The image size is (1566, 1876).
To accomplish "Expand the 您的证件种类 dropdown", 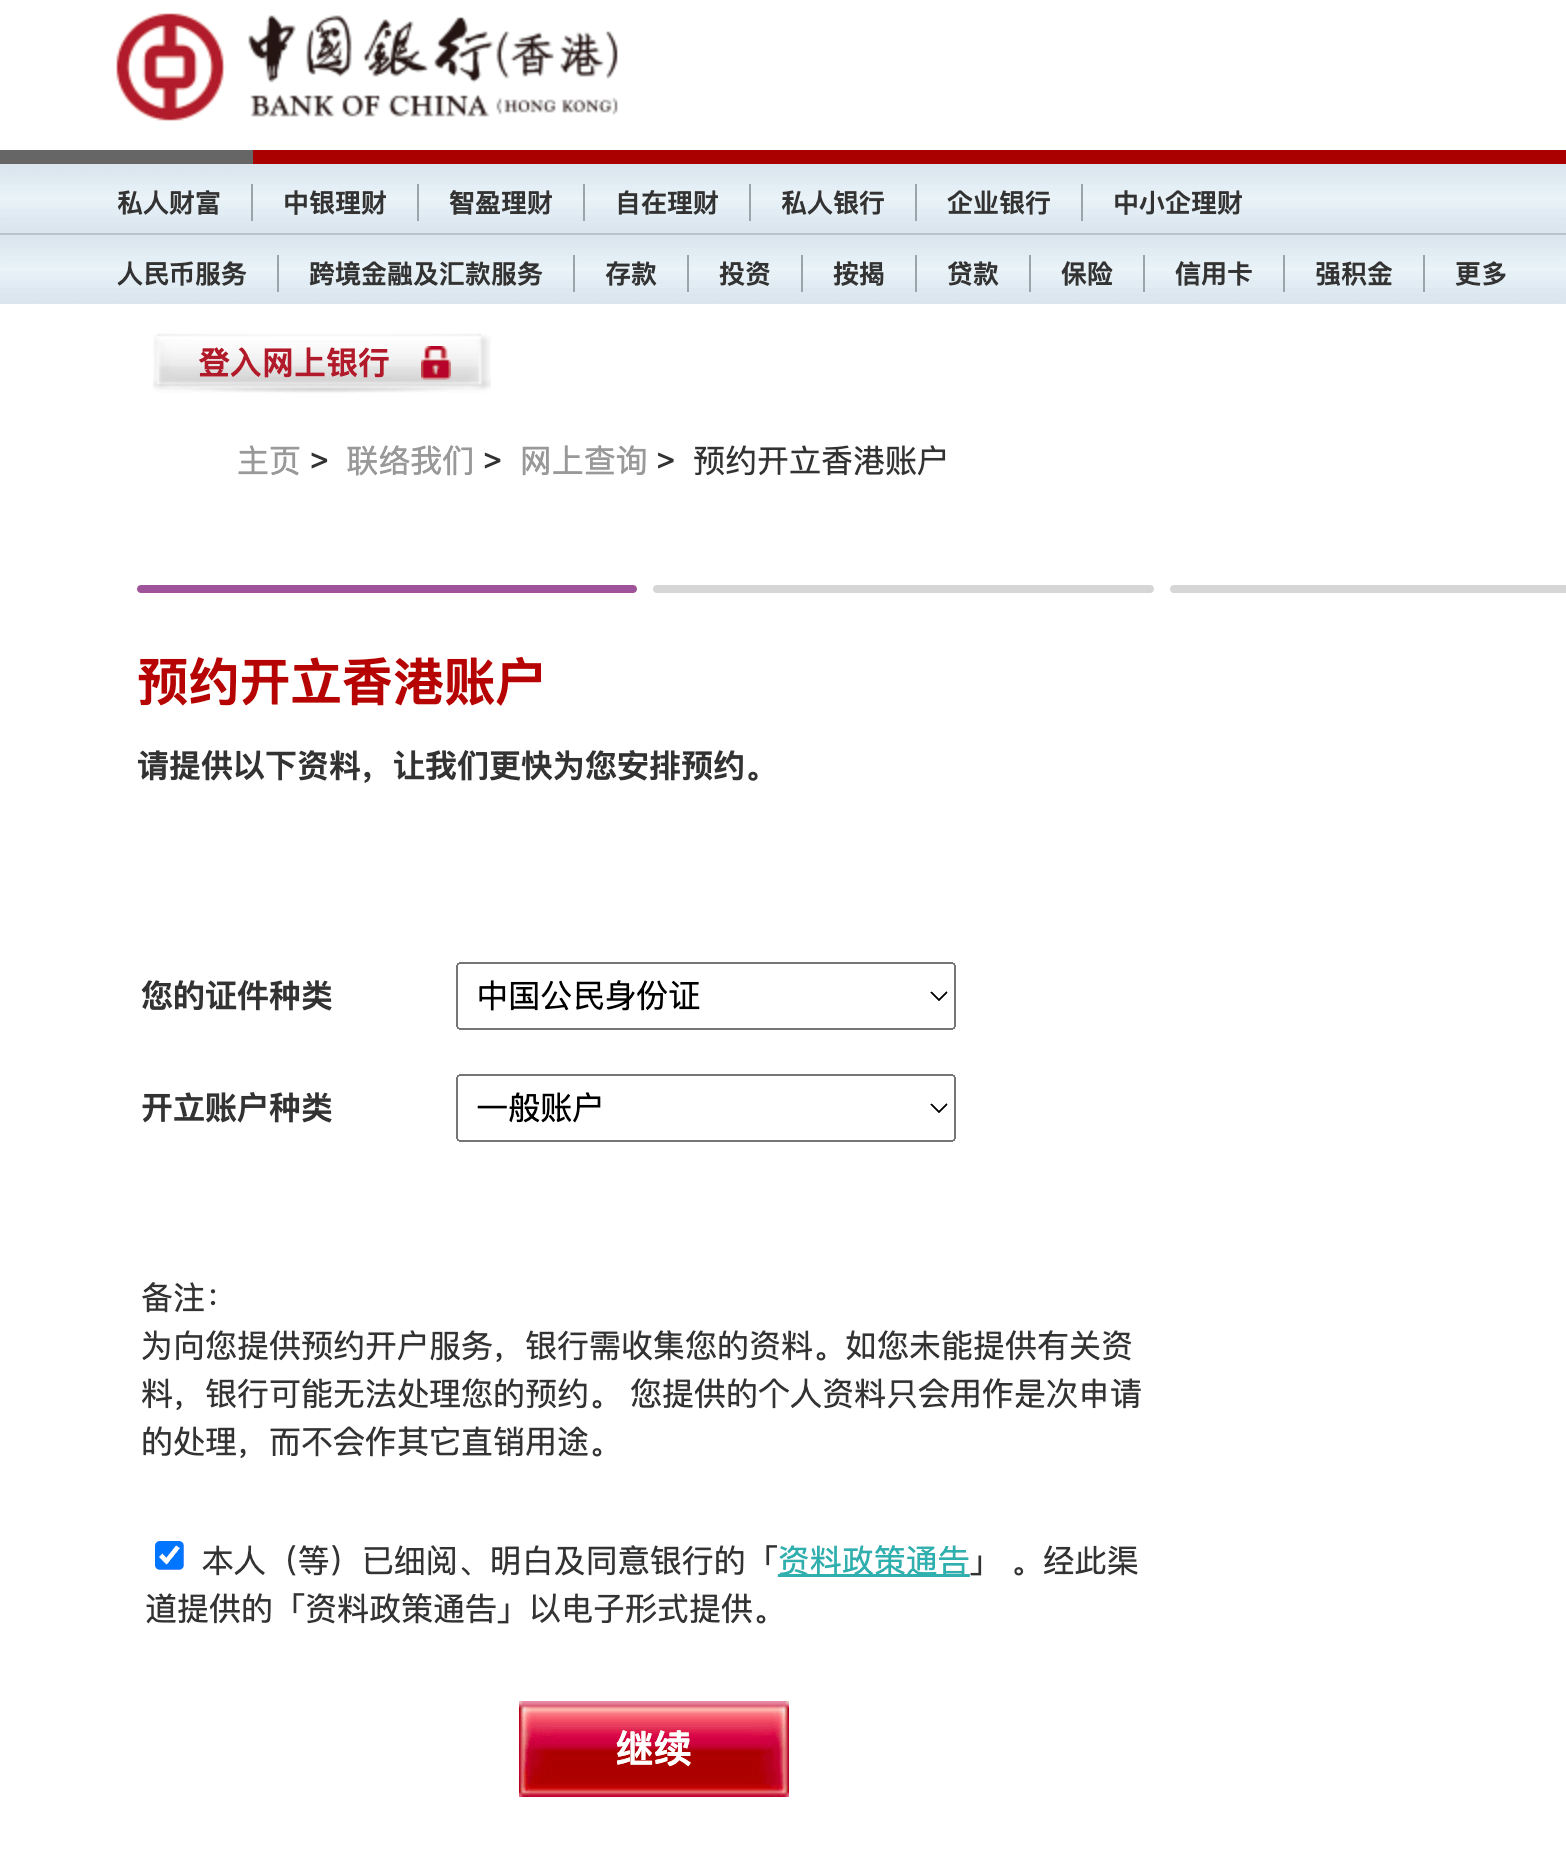I will (x=705, y=996).
